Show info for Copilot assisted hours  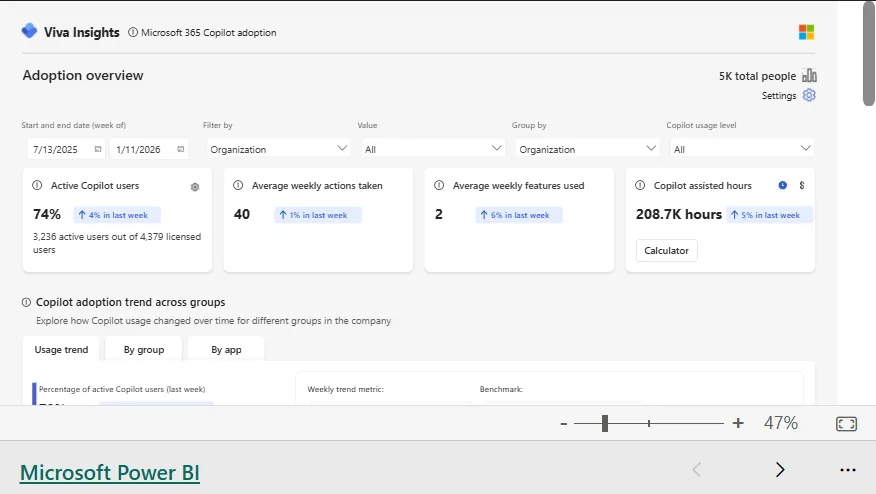point(640,185)
